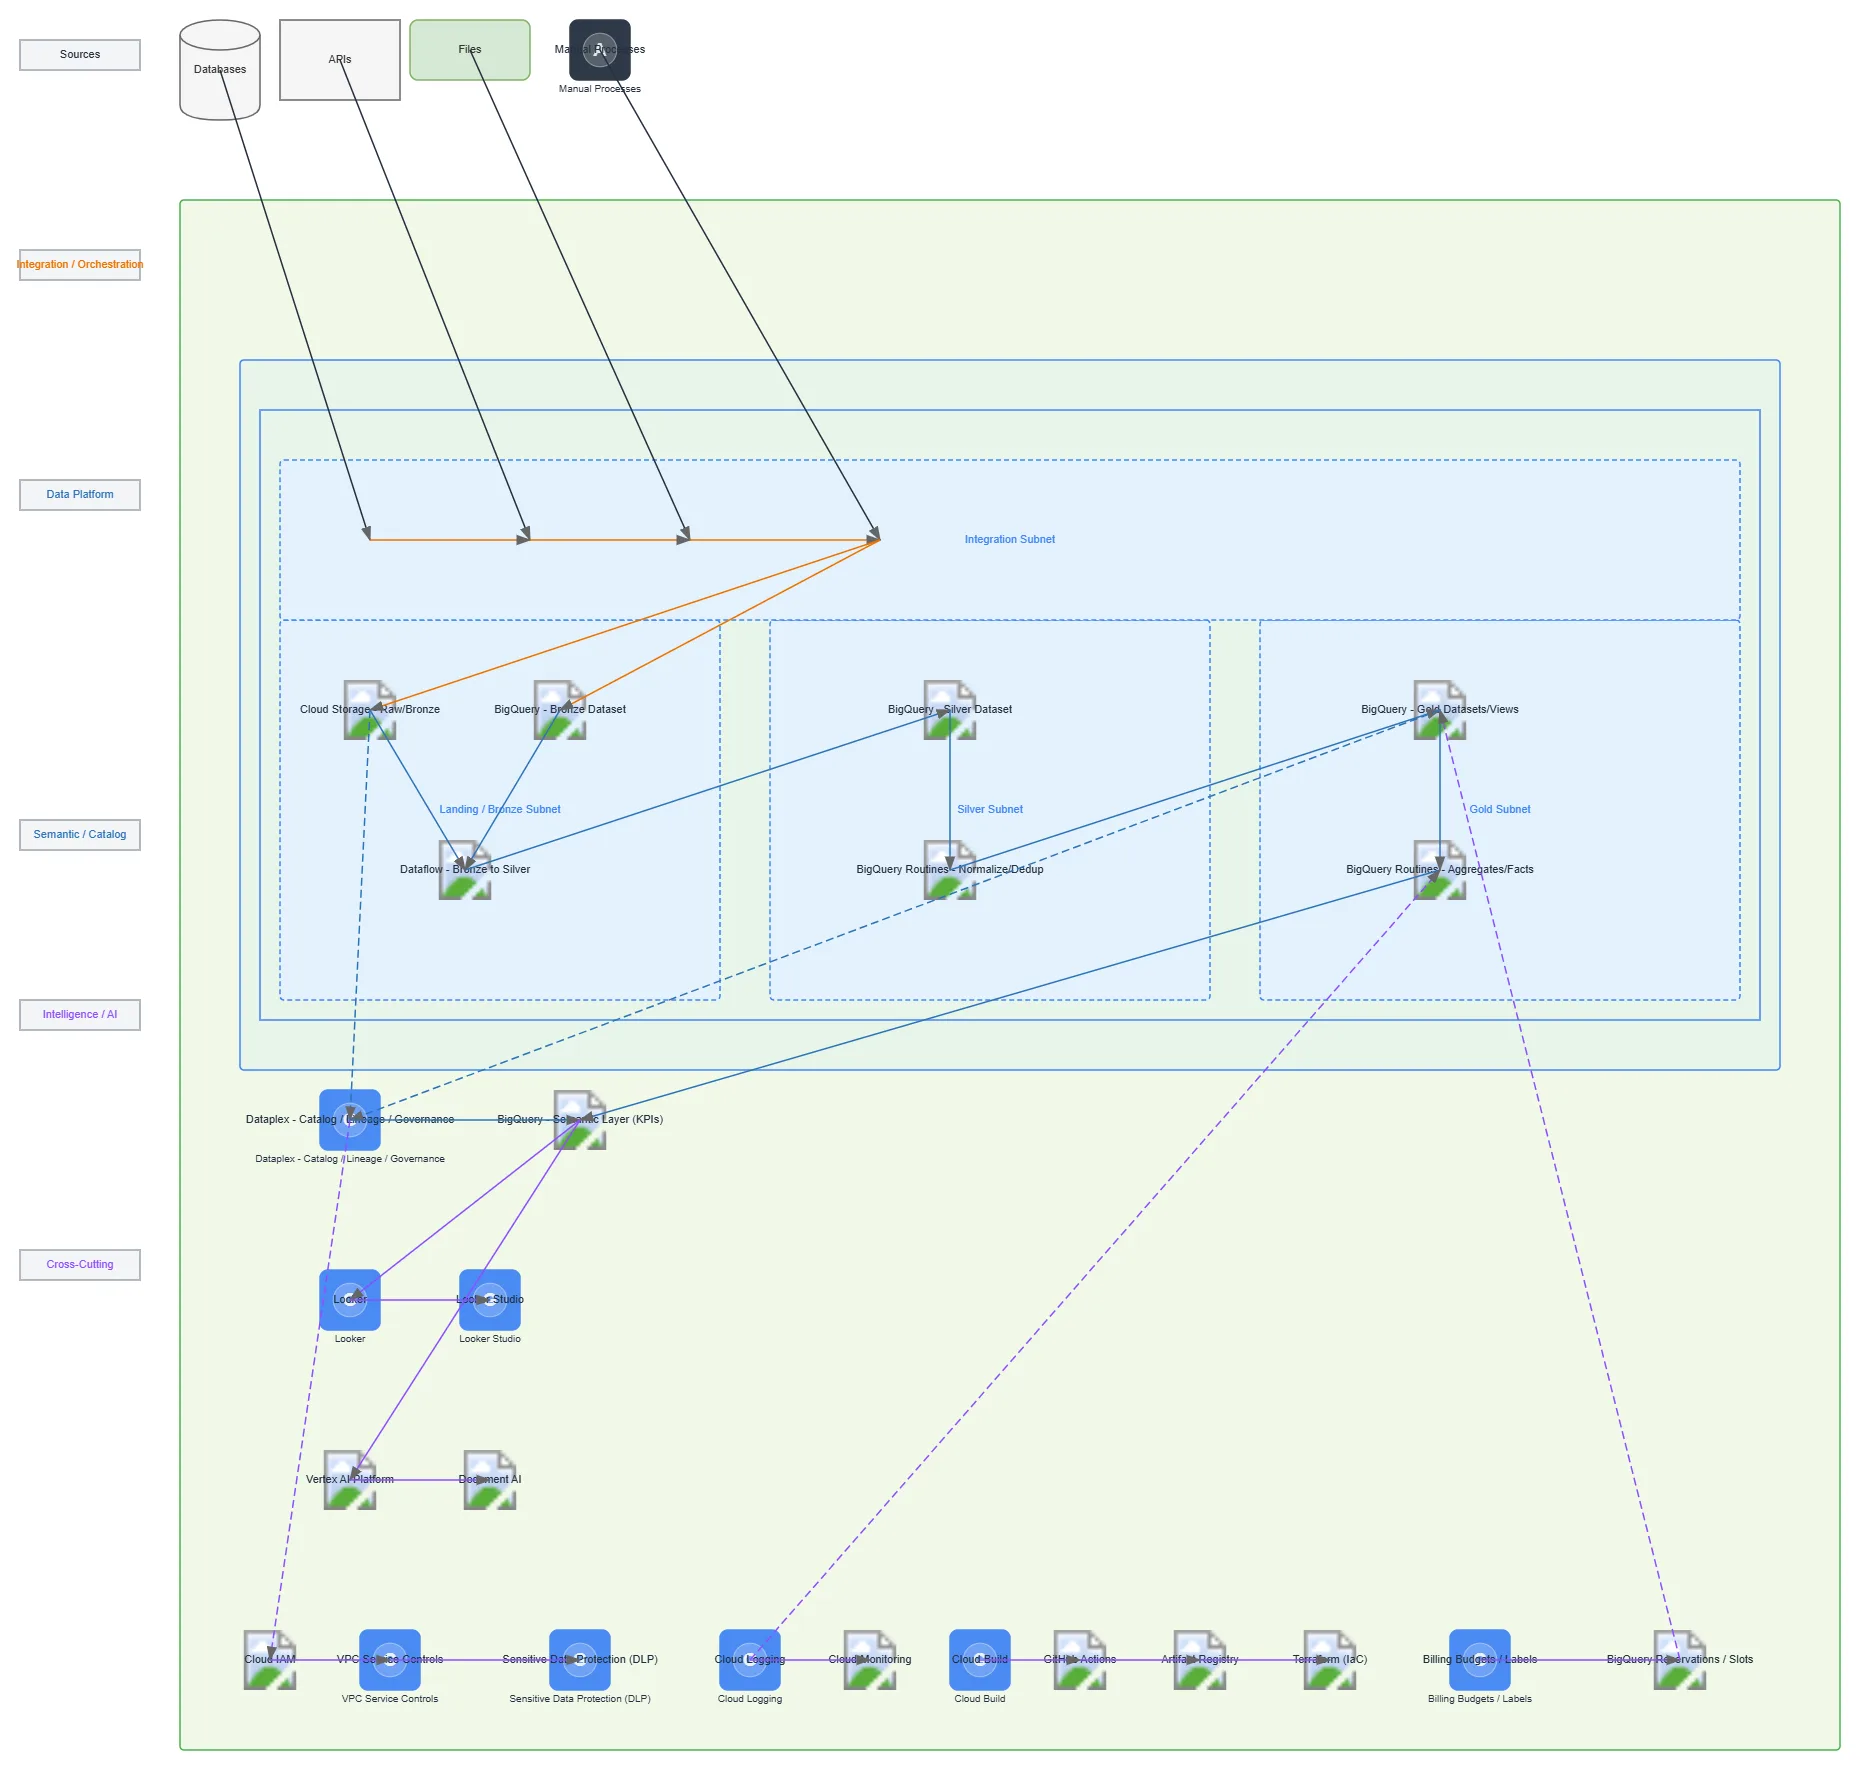
Task: Select the Terraform (IaC) icon
Action: 1330,1660
